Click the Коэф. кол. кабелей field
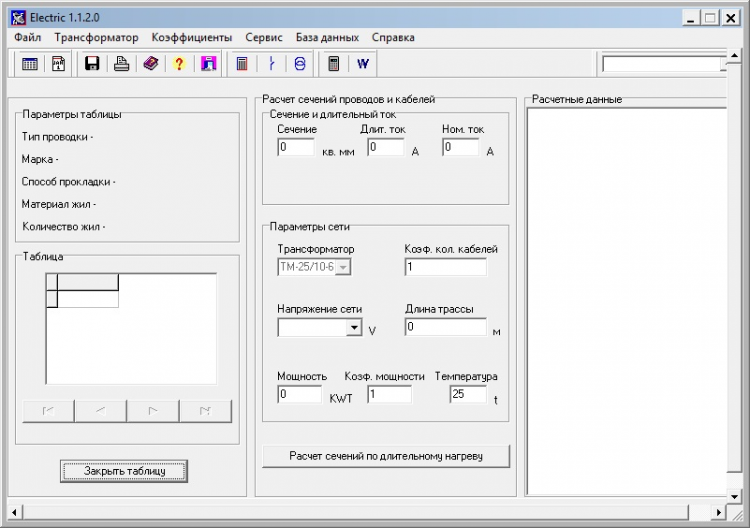The image size is (750, 528). [x=445, y=267]
